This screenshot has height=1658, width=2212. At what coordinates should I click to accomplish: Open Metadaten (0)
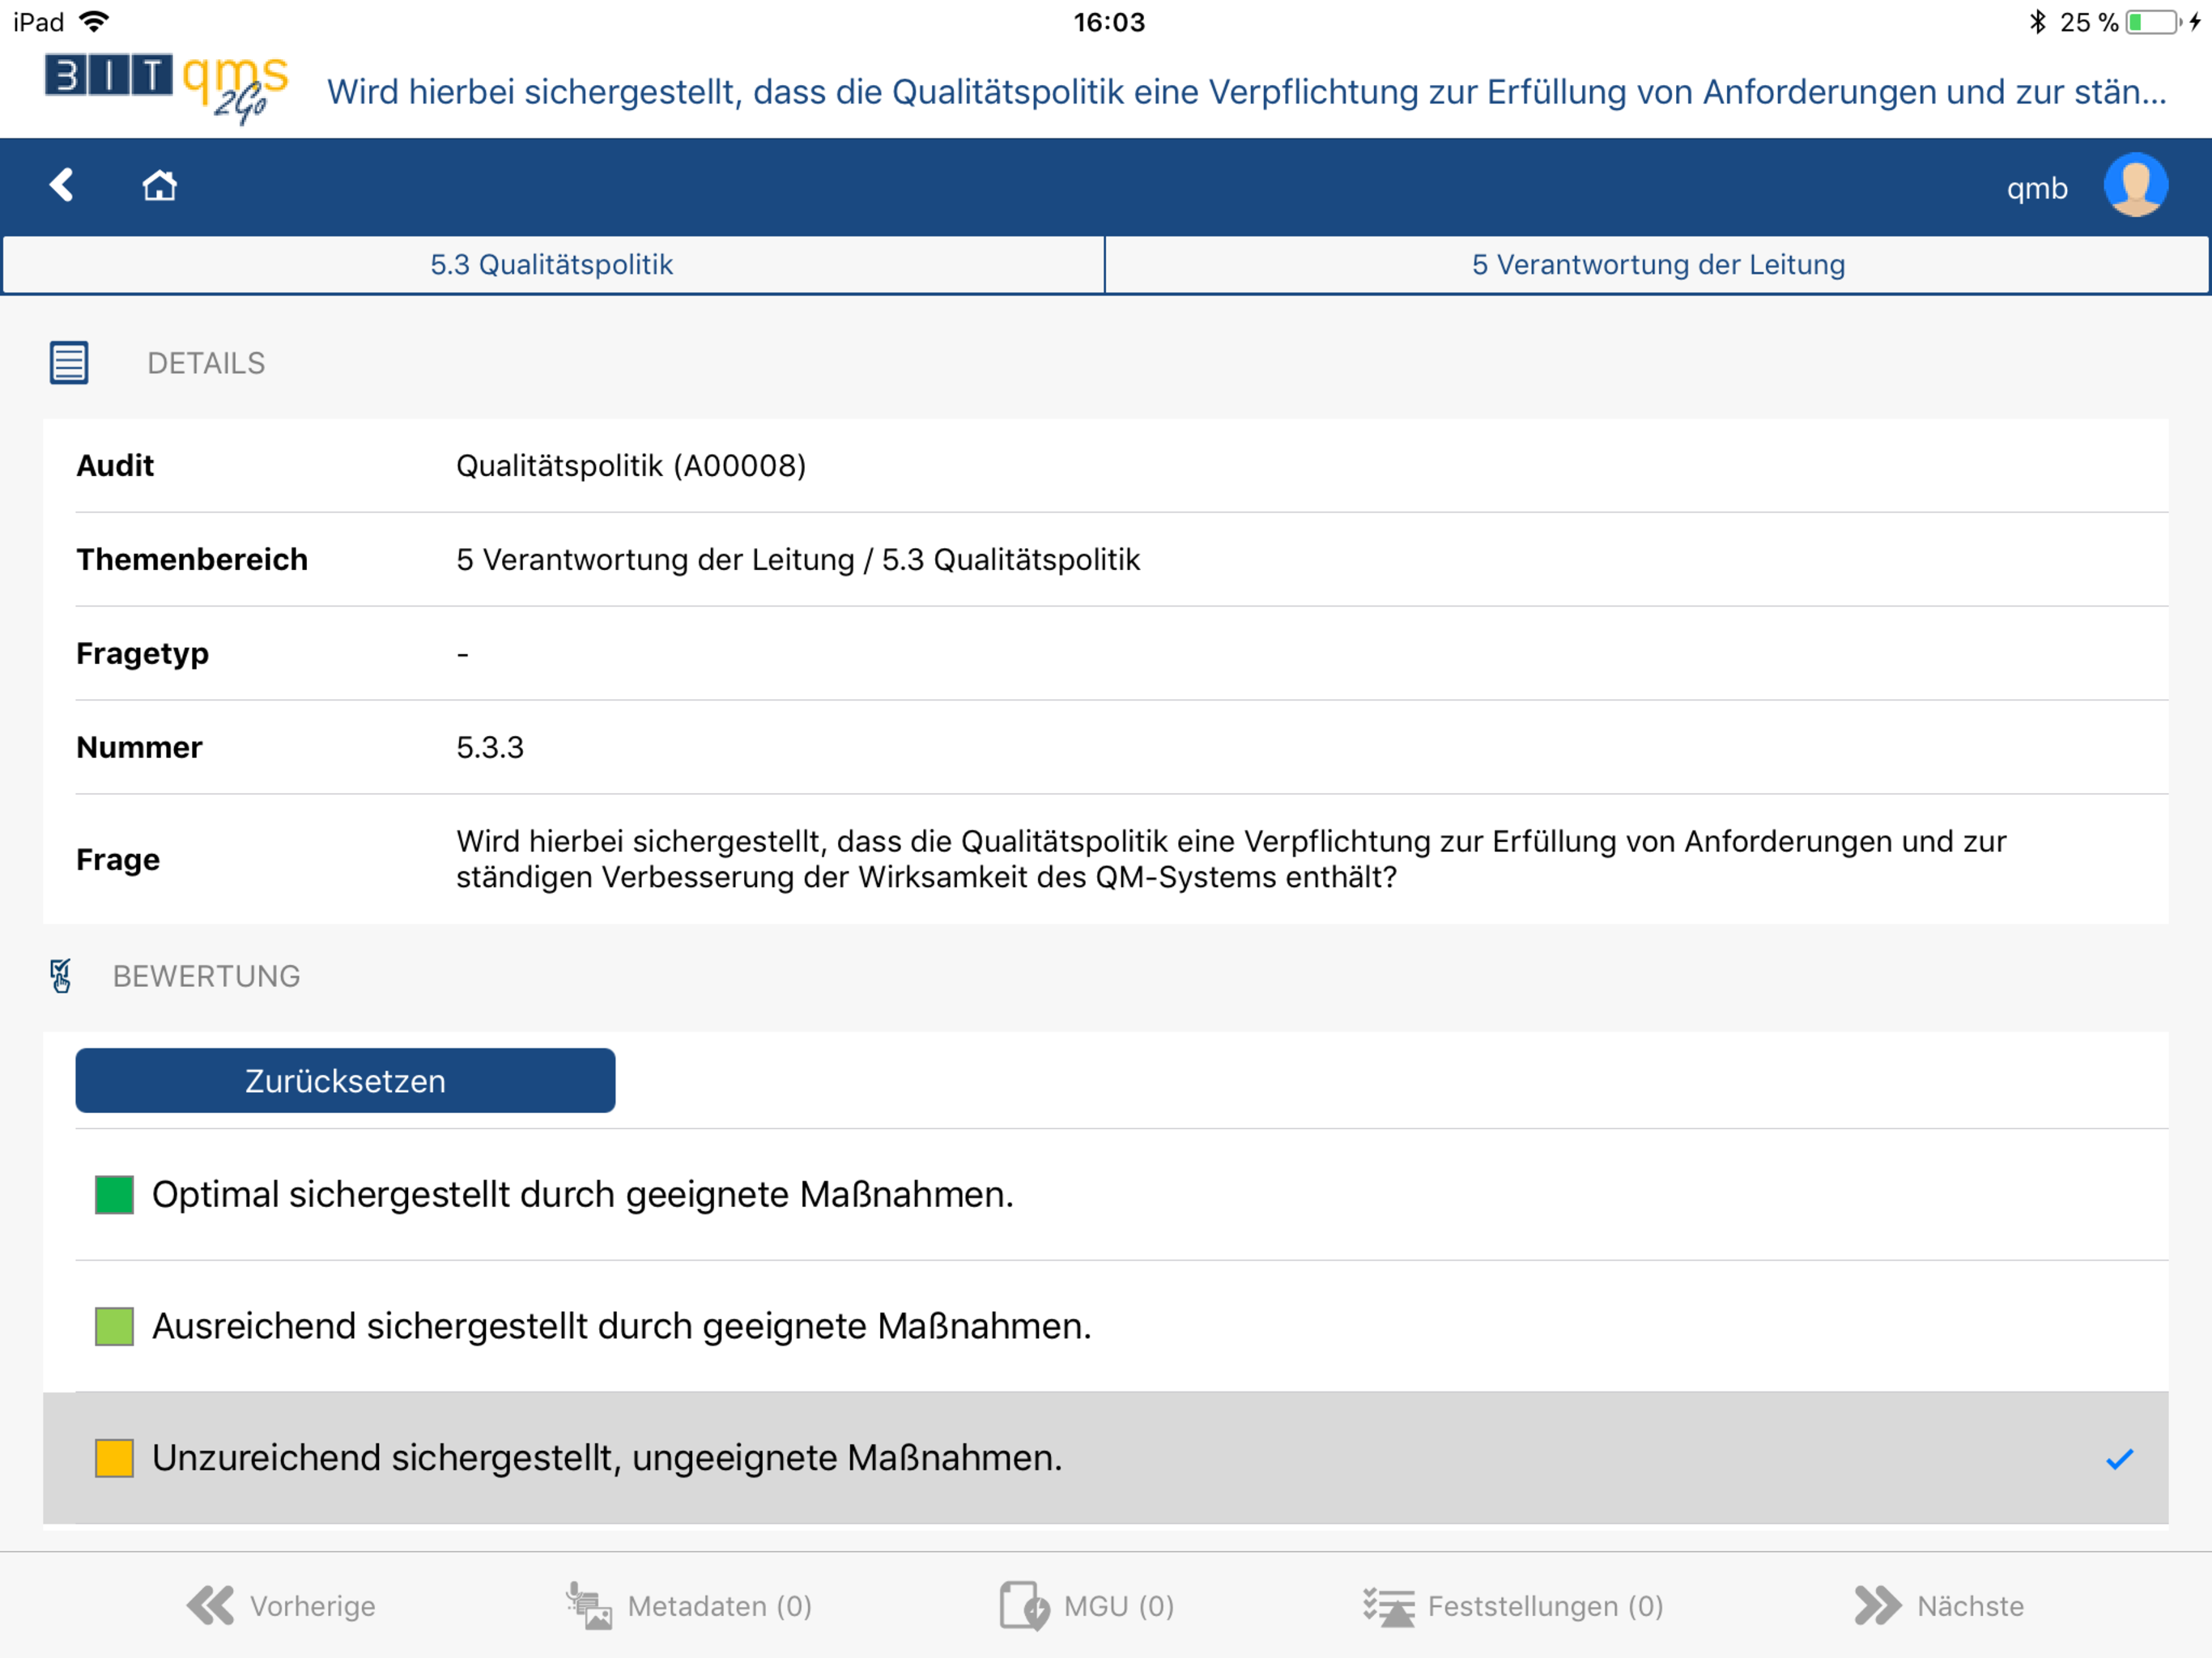coord(688,1605)
